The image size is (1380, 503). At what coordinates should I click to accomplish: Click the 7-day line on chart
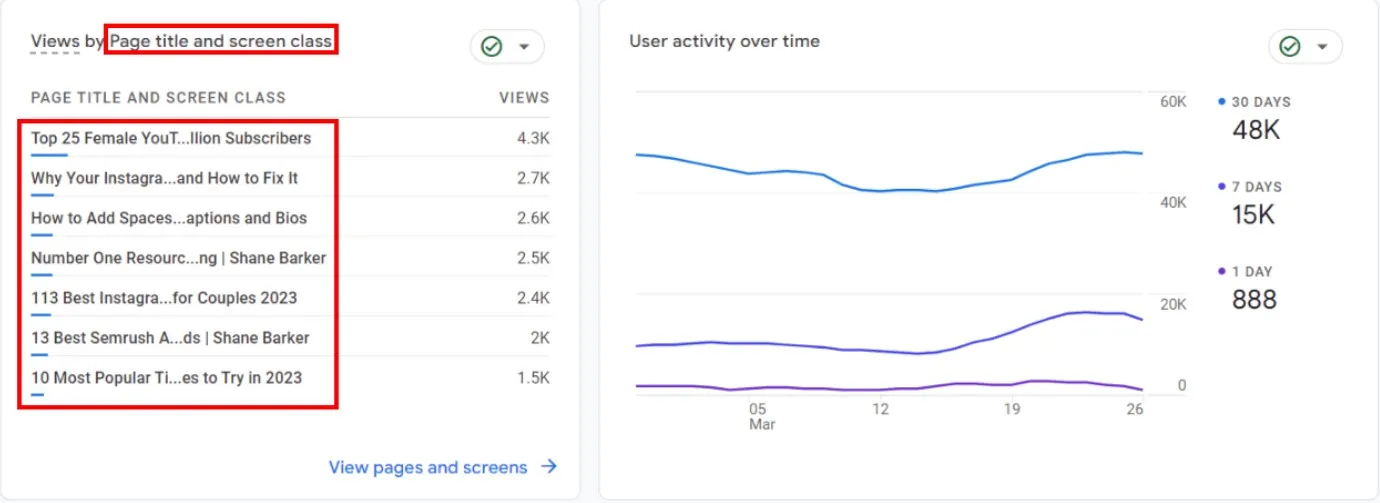tap(880, 351)
